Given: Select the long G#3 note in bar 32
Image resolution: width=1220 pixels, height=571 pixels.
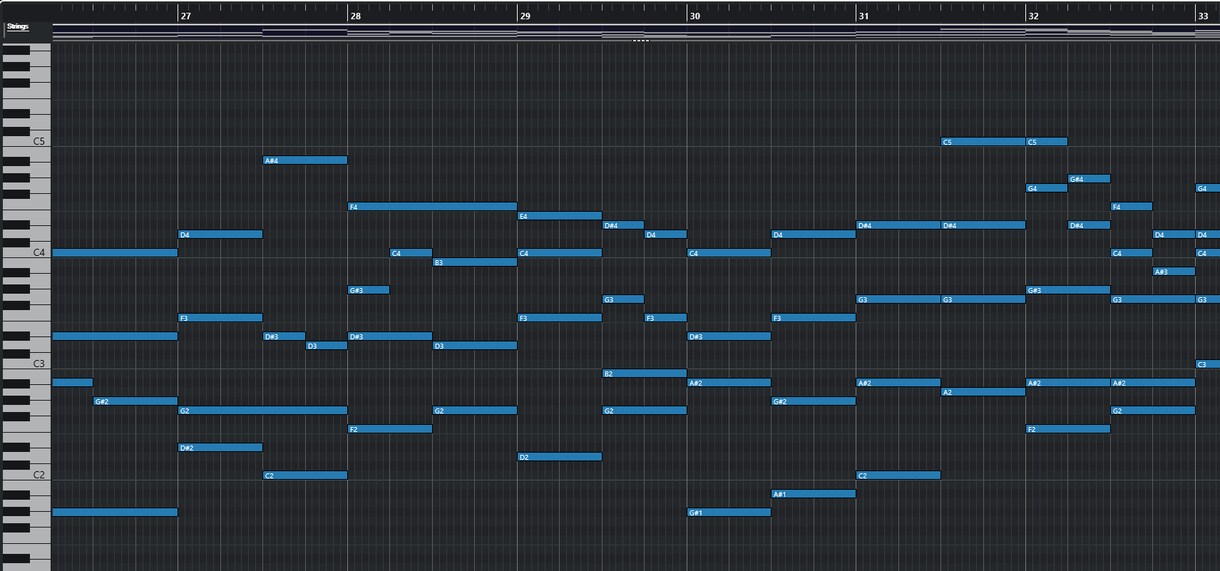Looking at the screenshot, I should pos(1068,290).
